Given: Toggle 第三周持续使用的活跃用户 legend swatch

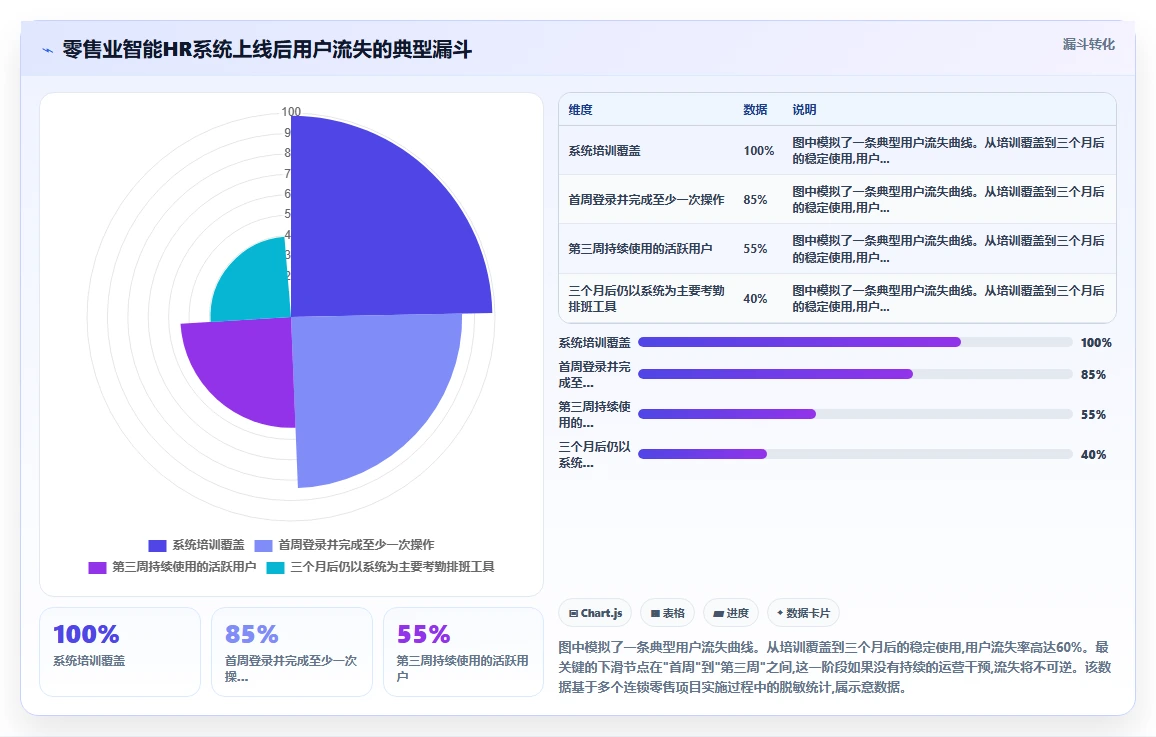Looking at the screenshot, I should coord(97,567).
